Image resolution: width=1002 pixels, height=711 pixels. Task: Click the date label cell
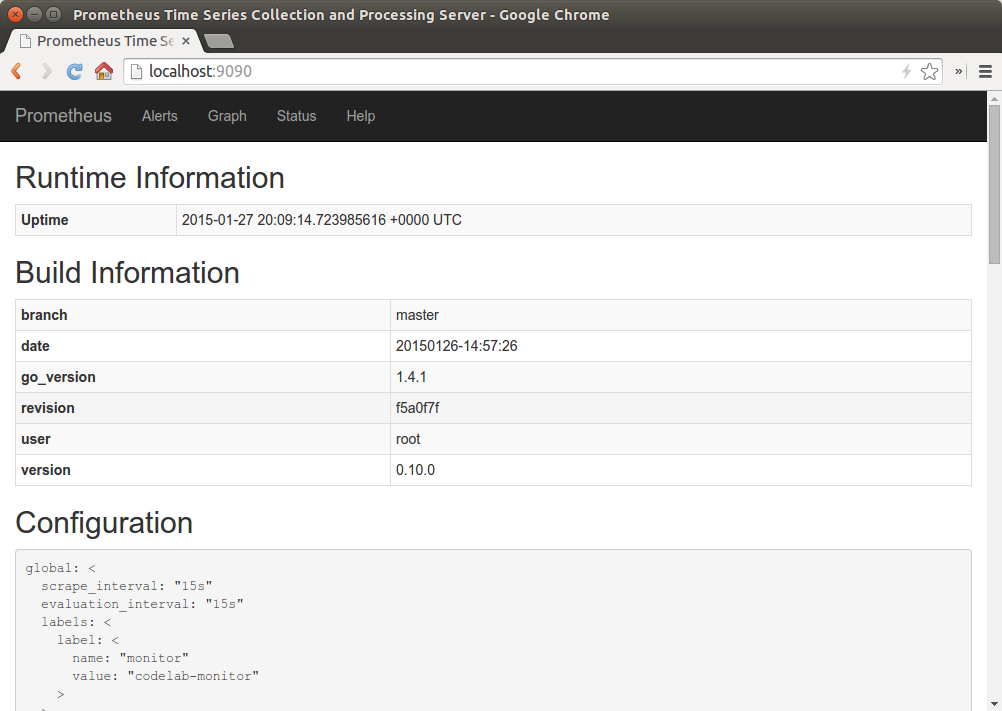tap(203, 346)
